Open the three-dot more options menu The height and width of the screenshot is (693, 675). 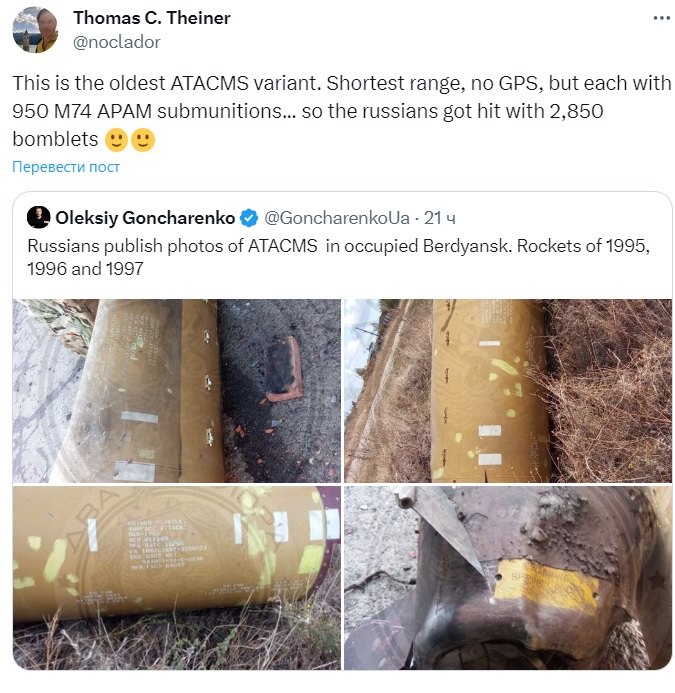tap(661, 18)
